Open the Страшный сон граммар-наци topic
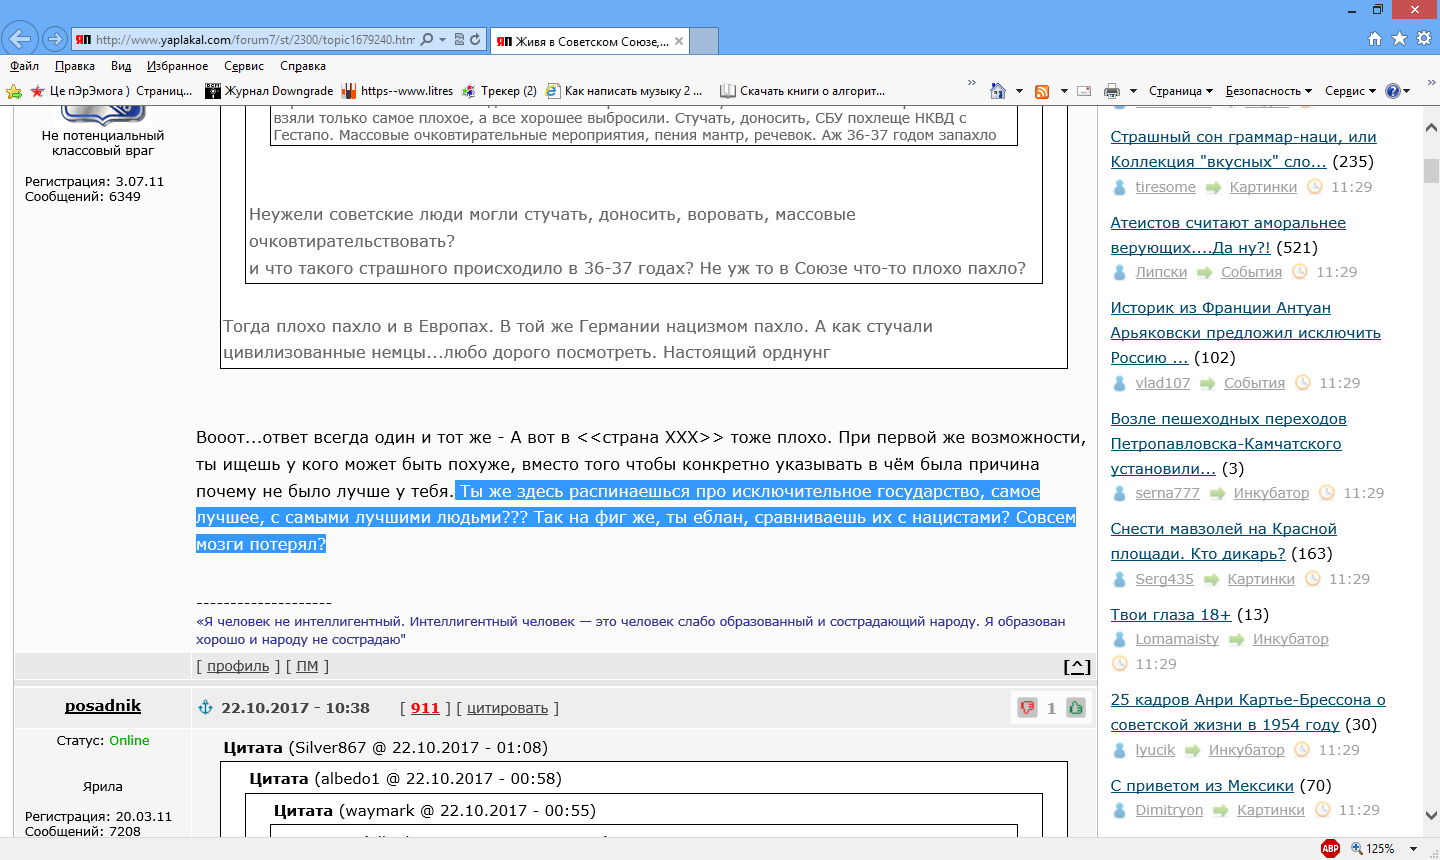The width and height of the screenshot is (1440, 860). (1243, 149)
